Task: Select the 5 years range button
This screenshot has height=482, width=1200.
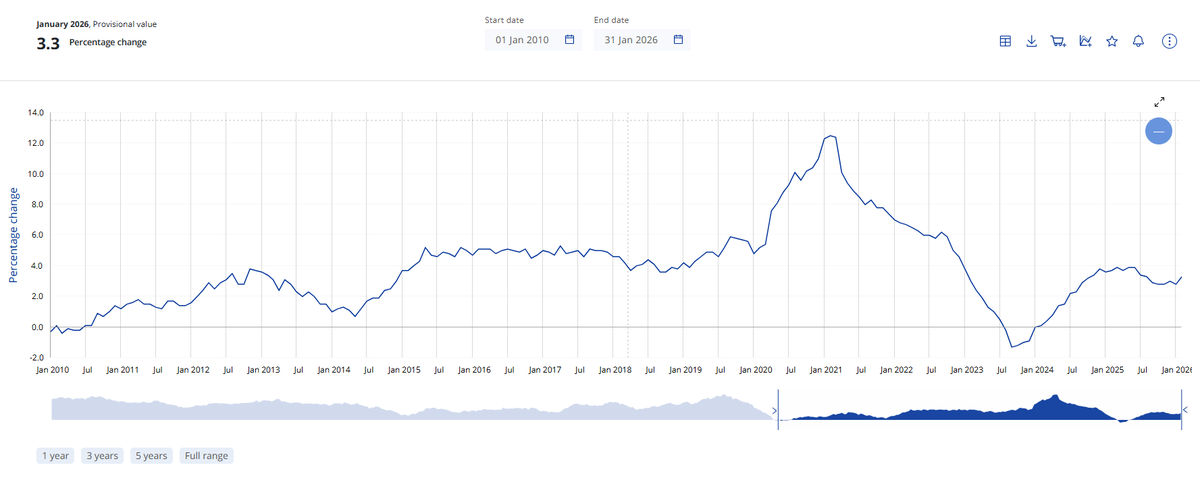Action: (151, 456)
